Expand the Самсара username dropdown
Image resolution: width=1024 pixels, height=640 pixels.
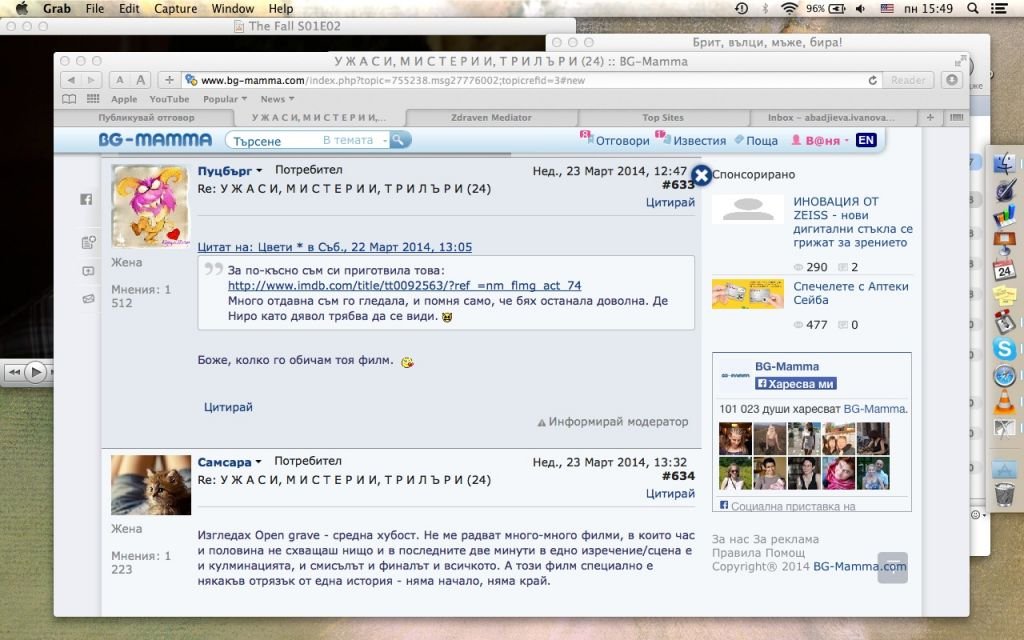258,462
